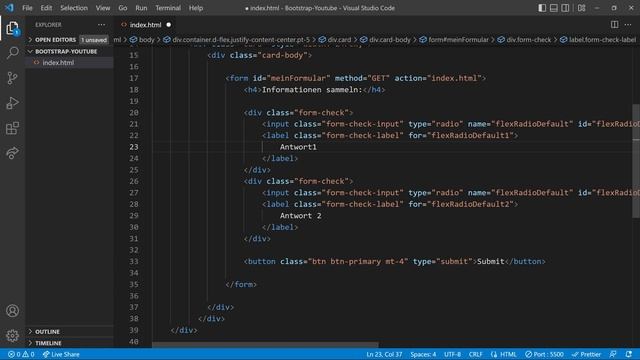This screenshot has width=640, height=360.
Task: Click breadcrumb div.card
Action: pyautogui.click(x=335, y=40)
